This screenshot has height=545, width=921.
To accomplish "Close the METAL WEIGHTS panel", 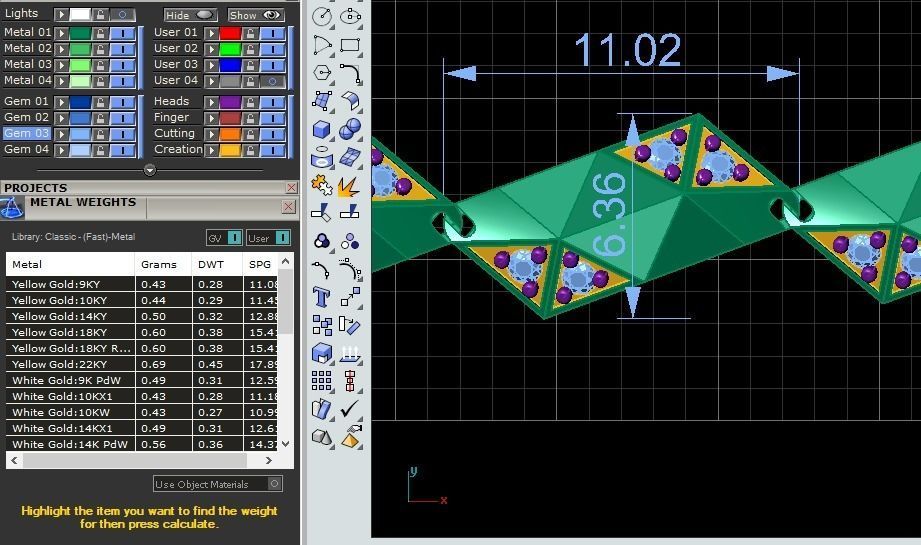I will [288, 206].
